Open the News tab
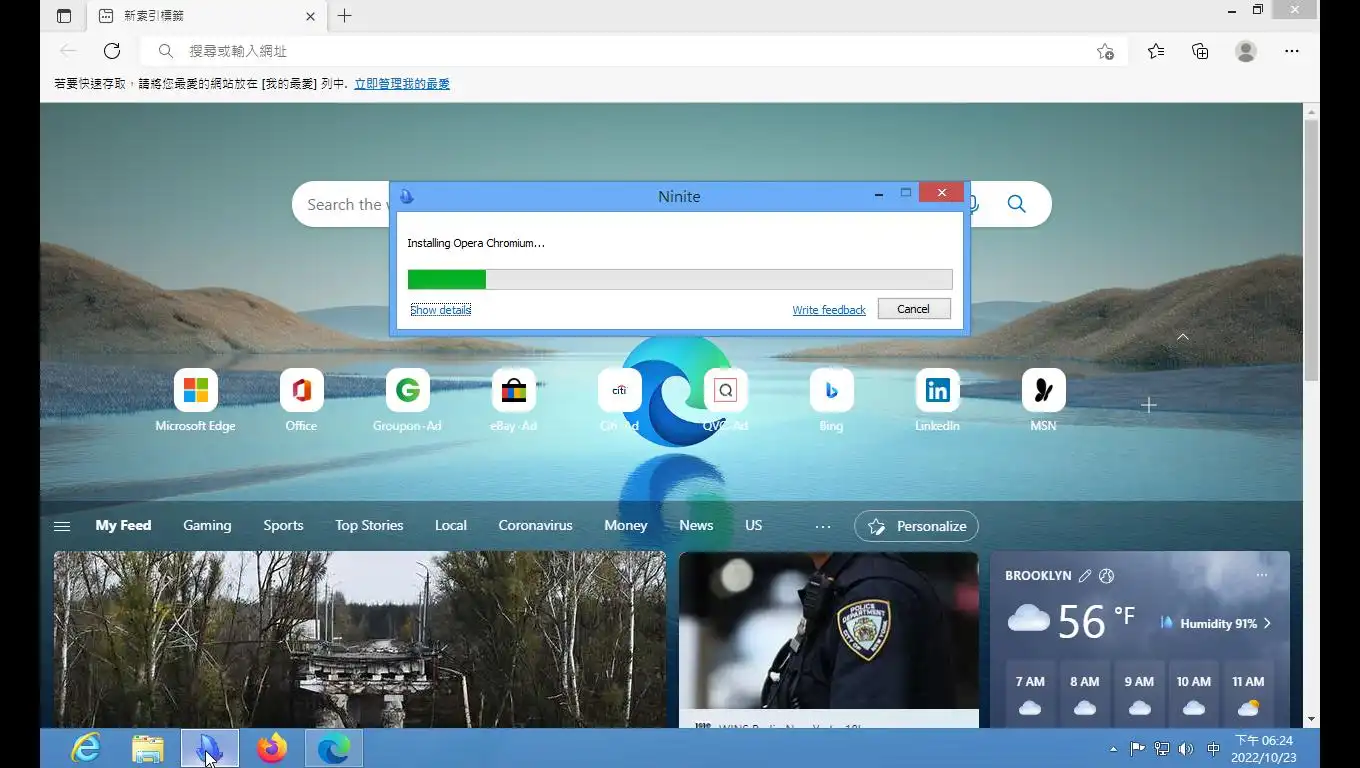Screen dimensions: 1360x768 696,525
